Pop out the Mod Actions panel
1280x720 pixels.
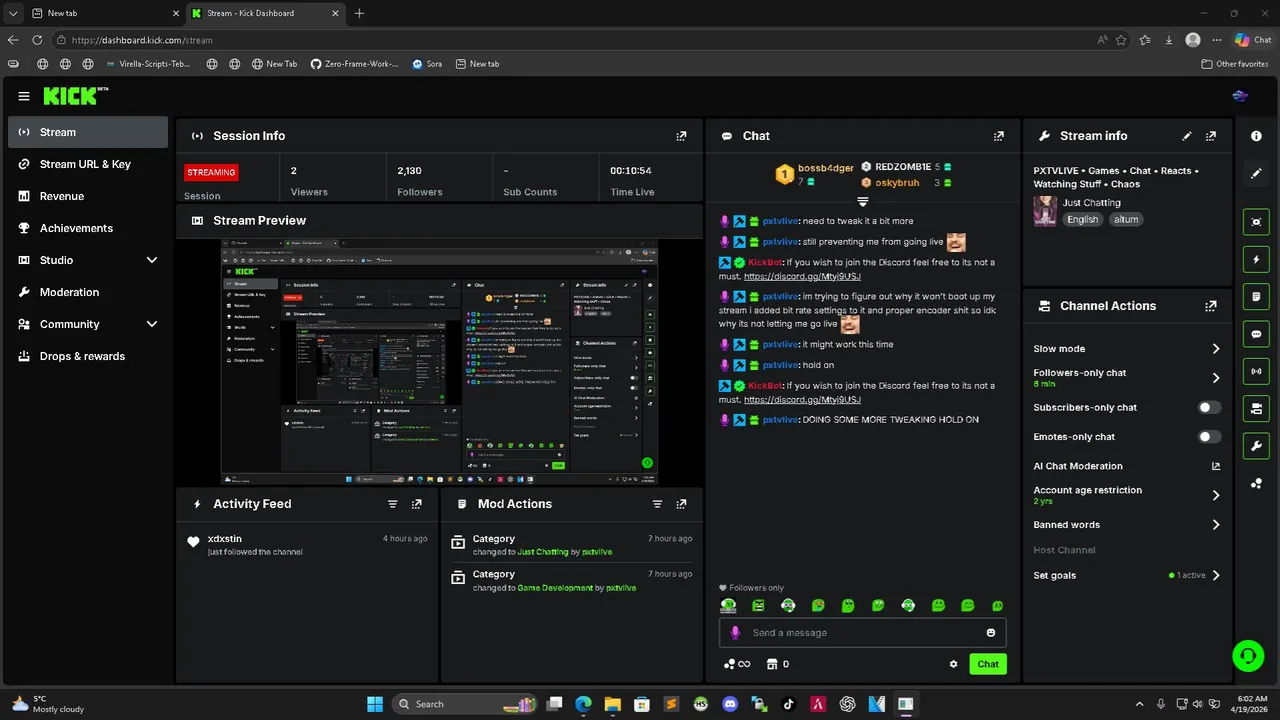click(x=681, y=504)
